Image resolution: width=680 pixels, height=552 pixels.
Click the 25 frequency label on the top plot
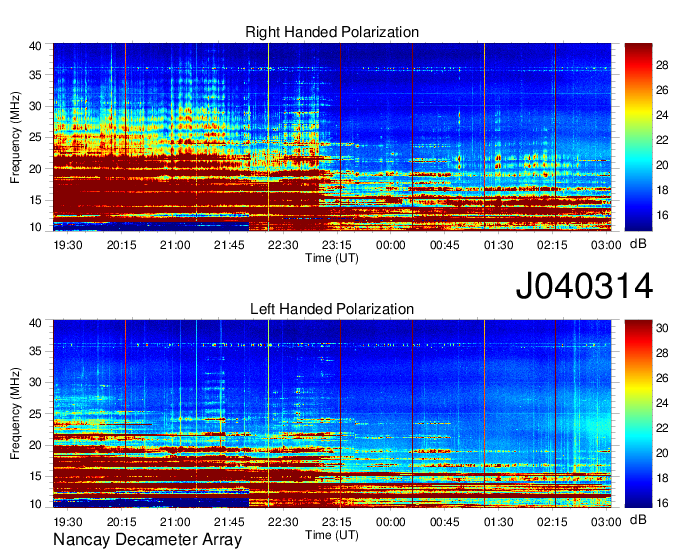tap(35, 137)
